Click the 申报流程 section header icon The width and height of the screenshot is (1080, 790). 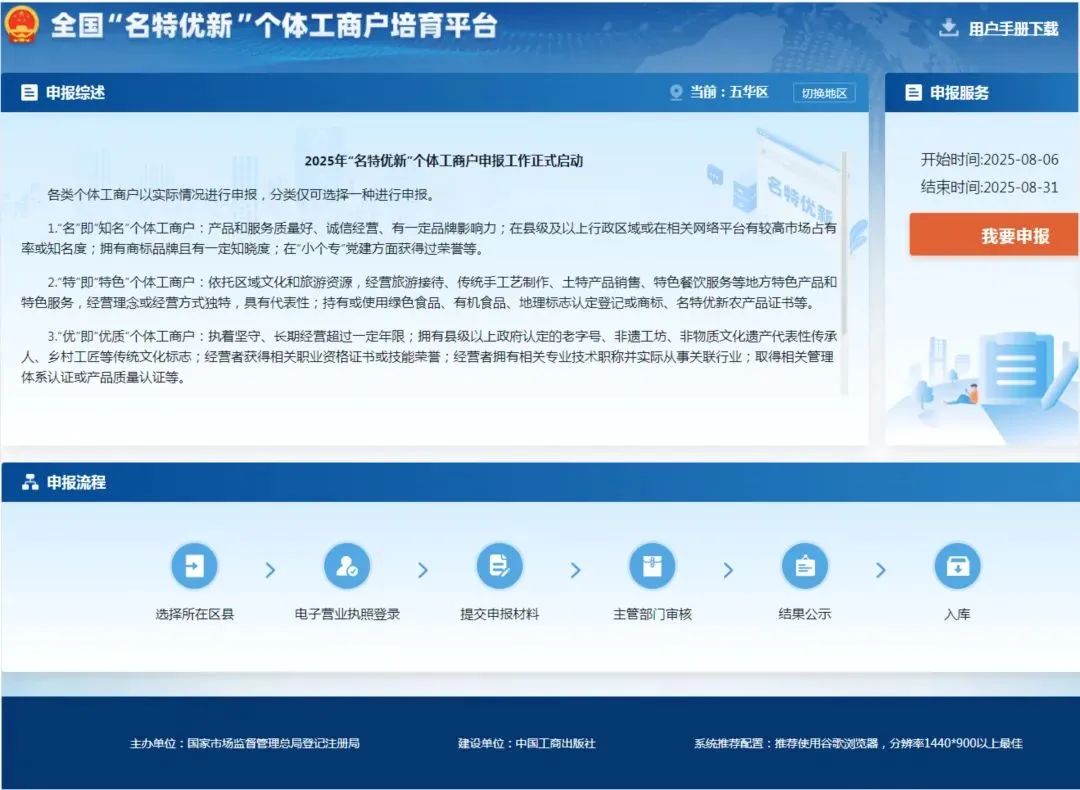click(x=30, y=482)
